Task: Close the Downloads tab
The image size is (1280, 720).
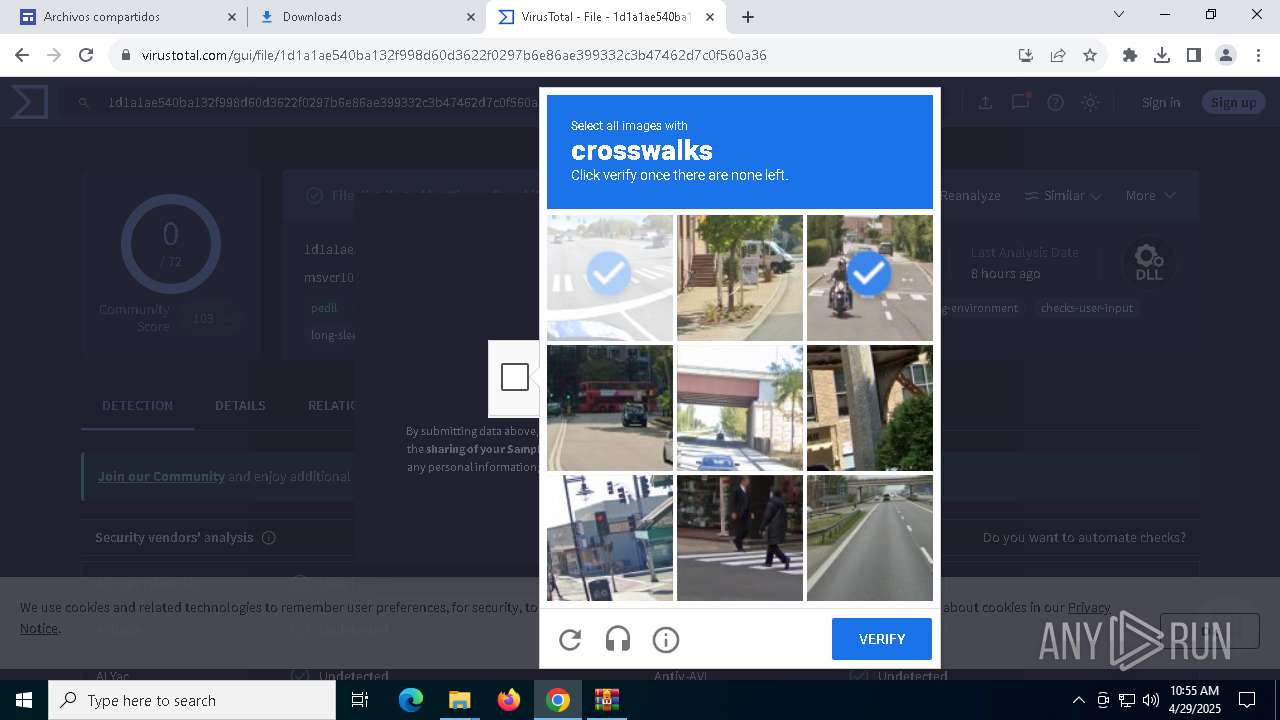Action: pyautogui.click(x=471, y=17)
